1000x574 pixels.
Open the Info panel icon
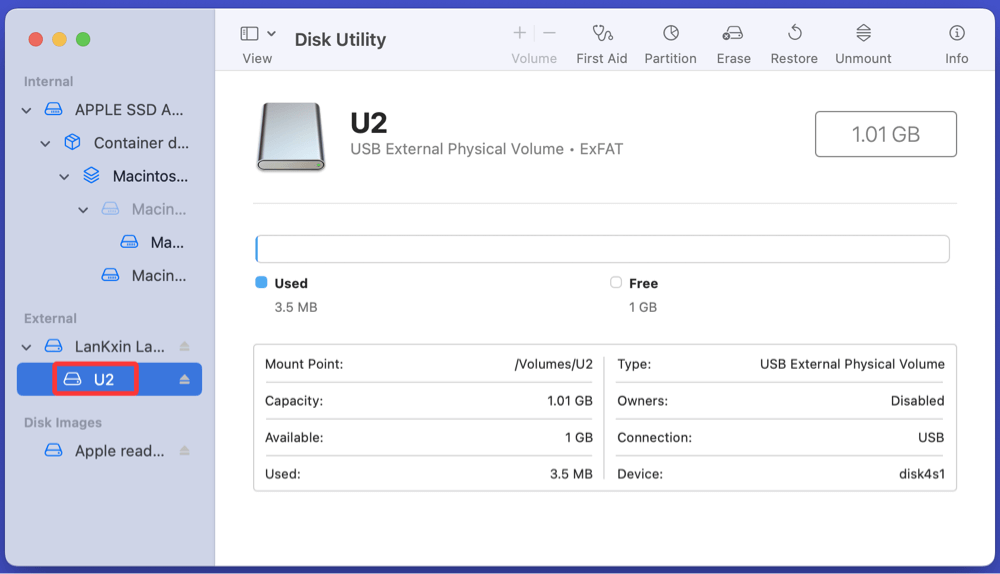pos(956,34)
